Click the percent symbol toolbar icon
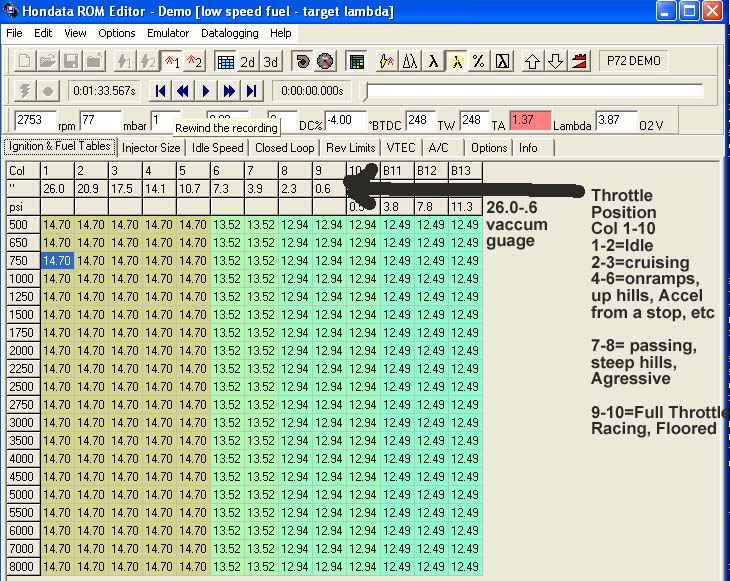Image resolution: width=730 pixels, height=581 pixels. pyautogui.click(x=479, y=61)
